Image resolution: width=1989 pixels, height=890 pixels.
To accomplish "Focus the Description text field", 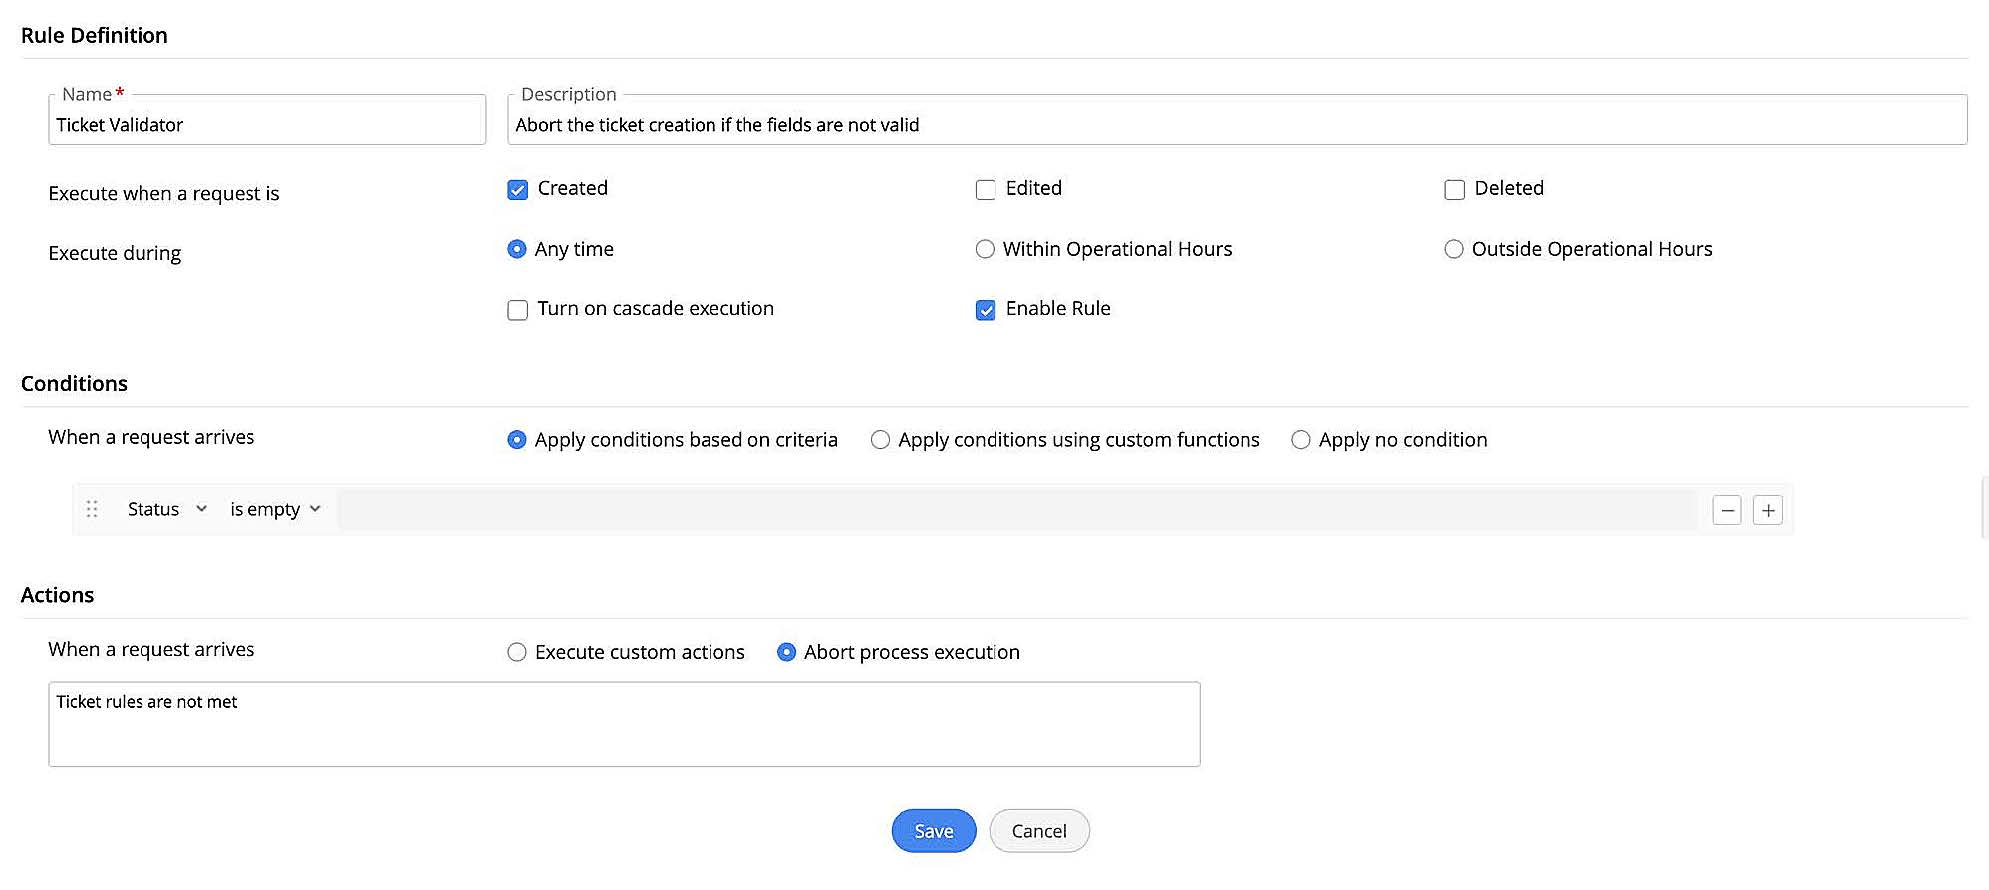I will [x=1236, y=125].
